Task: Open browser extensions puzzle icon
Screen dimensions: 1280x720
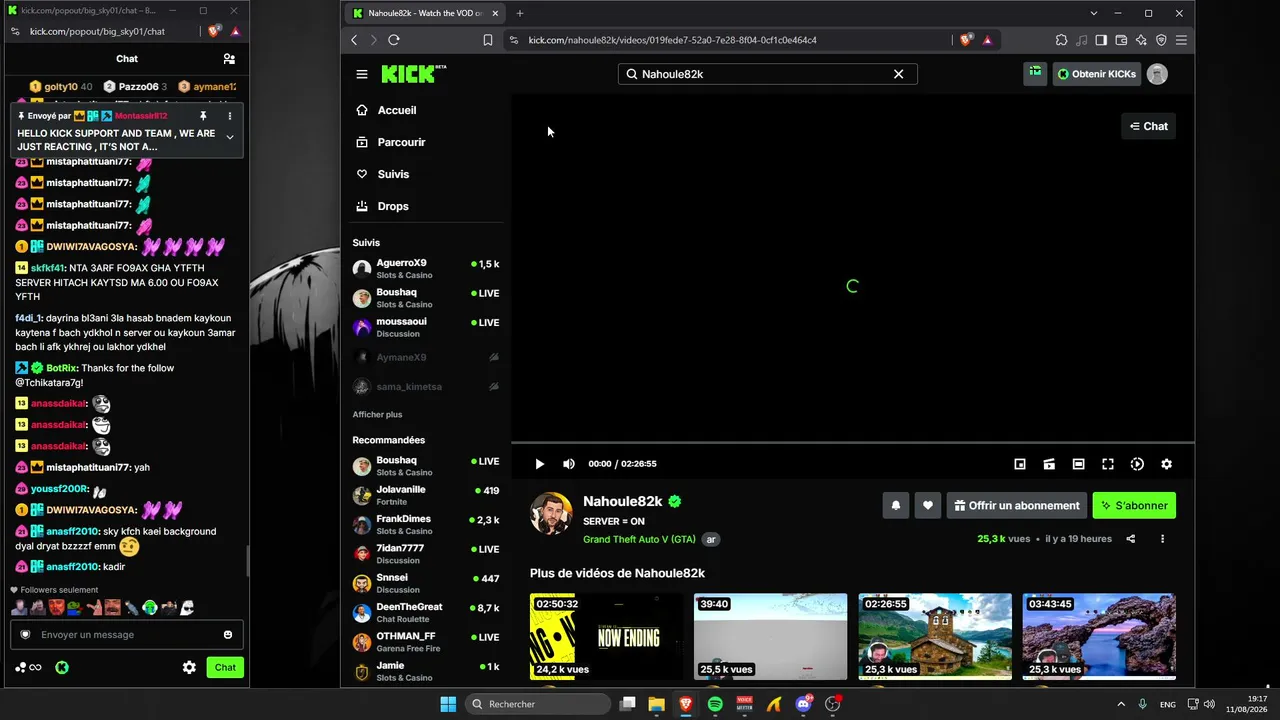Action: 1061,40
